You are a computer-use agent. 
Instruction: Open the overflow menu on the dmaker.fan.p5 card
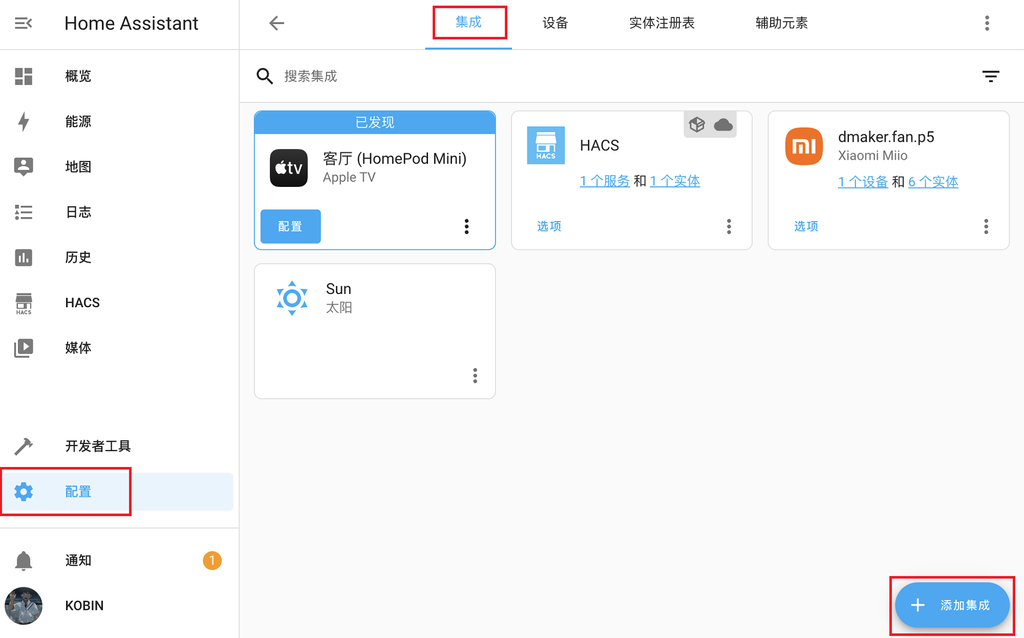coord(986,226)
